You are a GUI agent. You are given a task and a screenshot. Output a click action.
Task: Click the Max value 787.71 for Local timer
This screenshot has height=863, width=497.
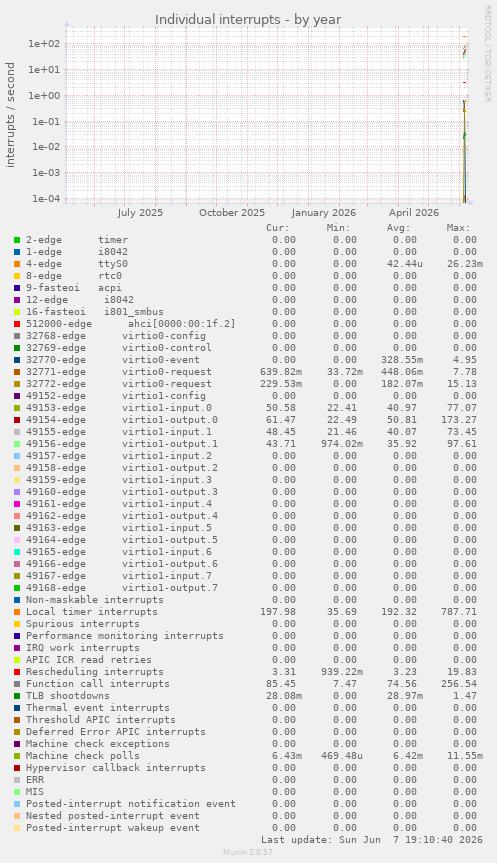[x=459, y=612]
